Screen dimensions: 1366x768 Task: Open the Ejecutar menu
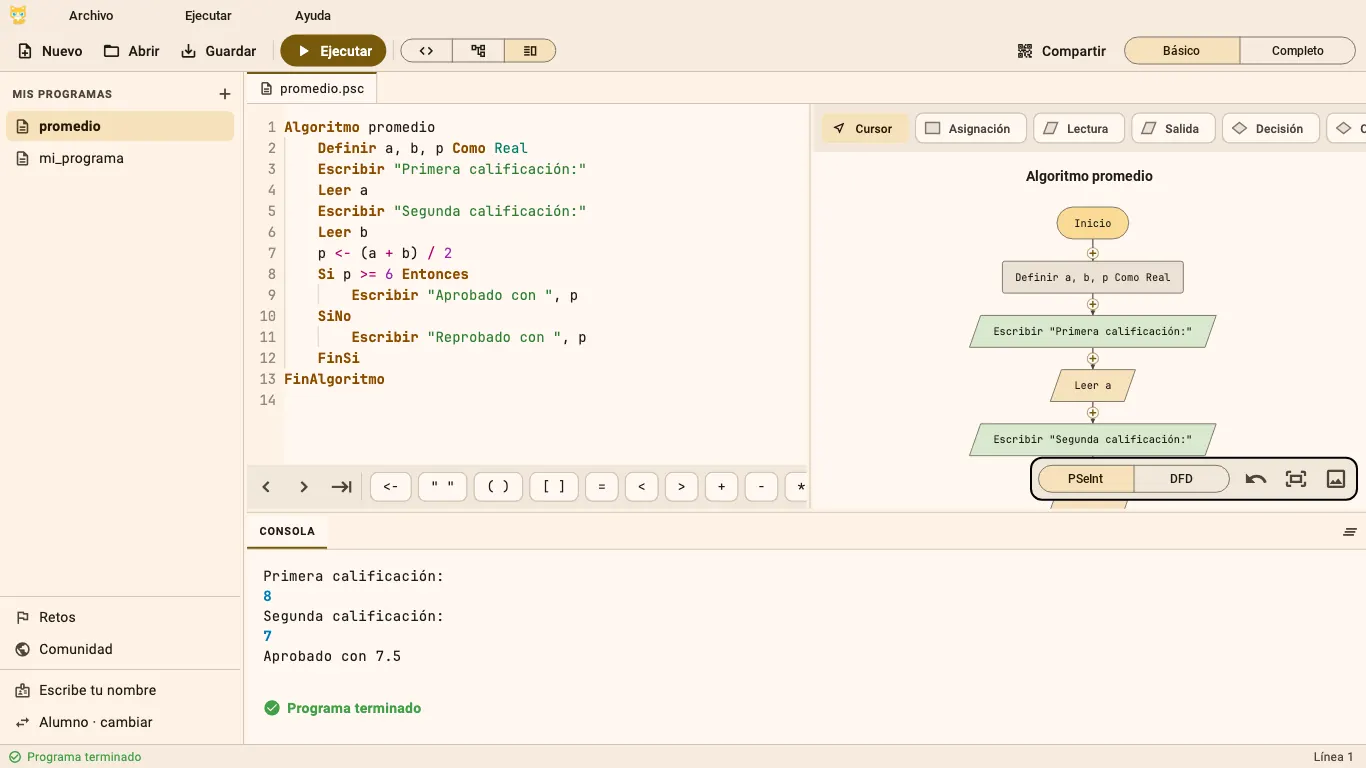pos(208,16)
